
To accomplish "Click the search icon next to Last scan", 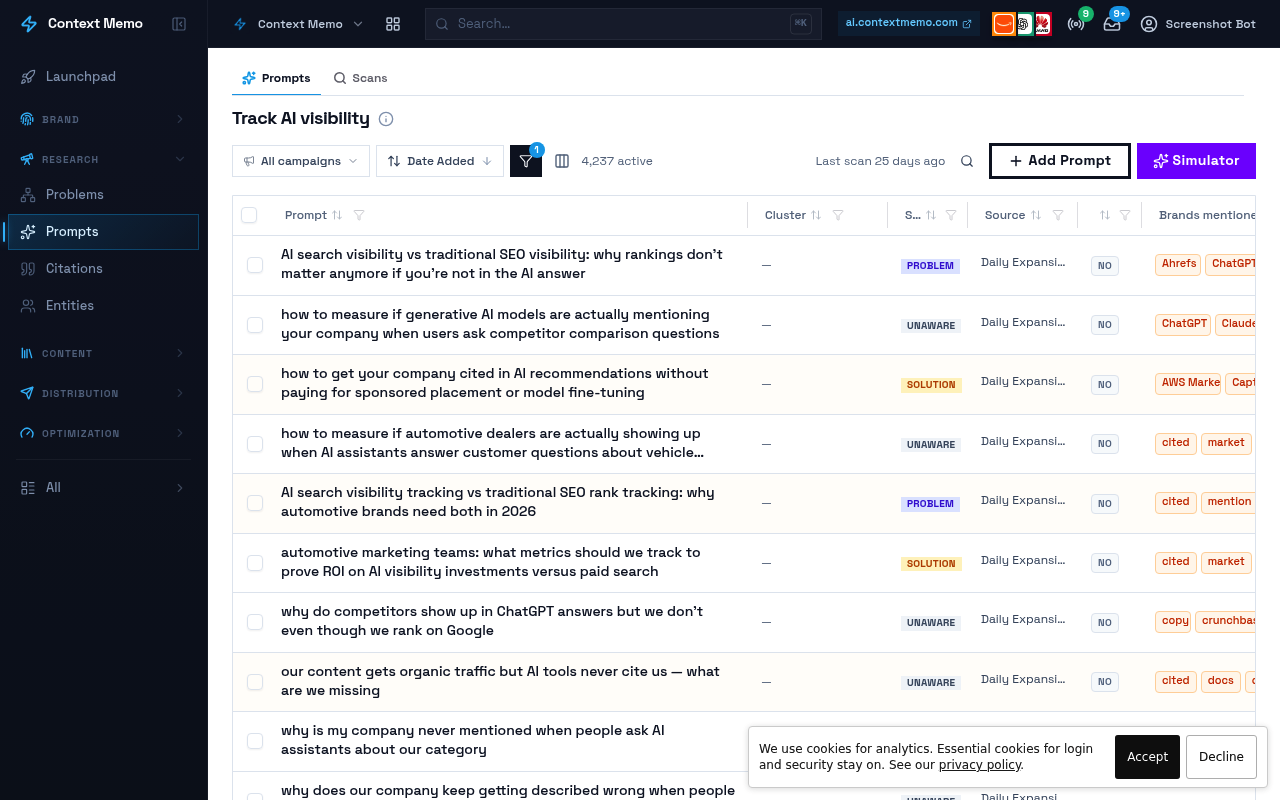I will click(967, 161).
